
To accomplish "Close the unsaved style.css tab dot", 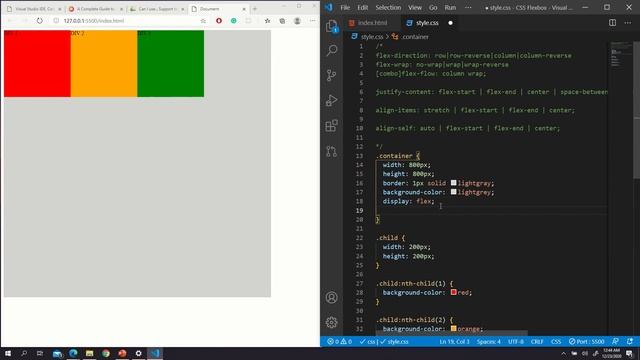I will tap(450, 23).
